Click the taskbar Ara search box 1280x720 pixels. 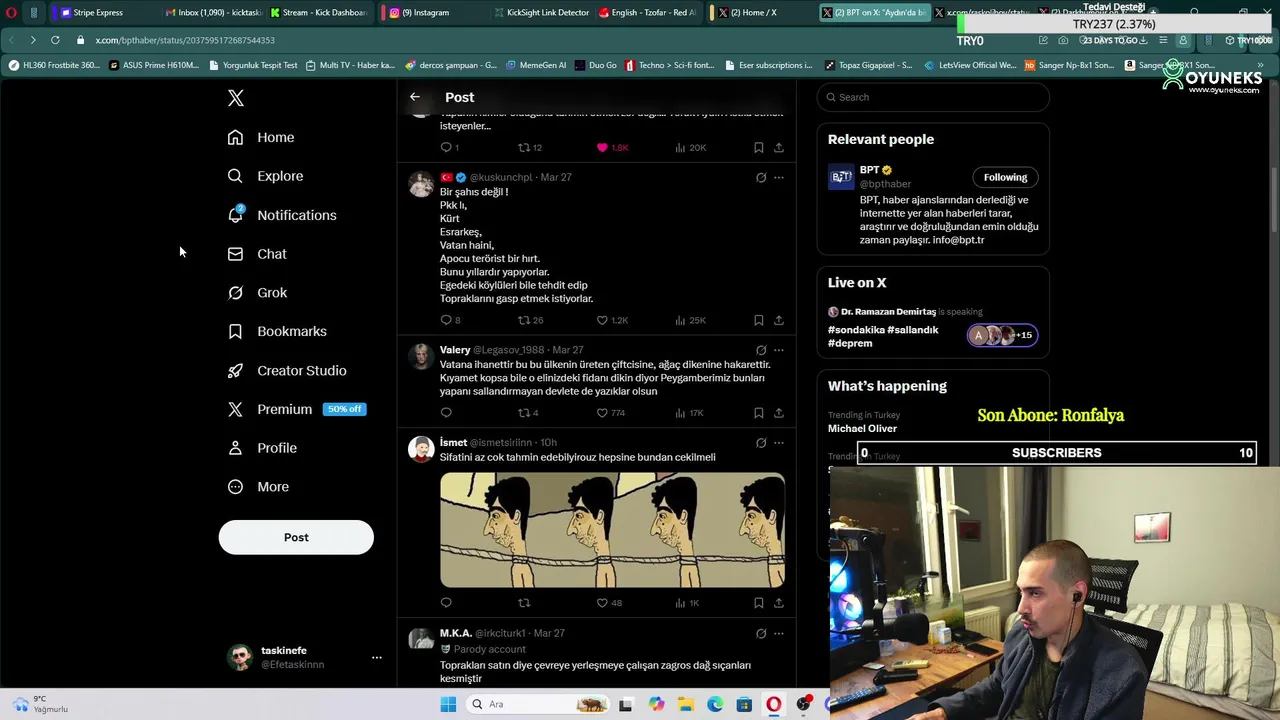pyautogui.click(x=538, y=704)
